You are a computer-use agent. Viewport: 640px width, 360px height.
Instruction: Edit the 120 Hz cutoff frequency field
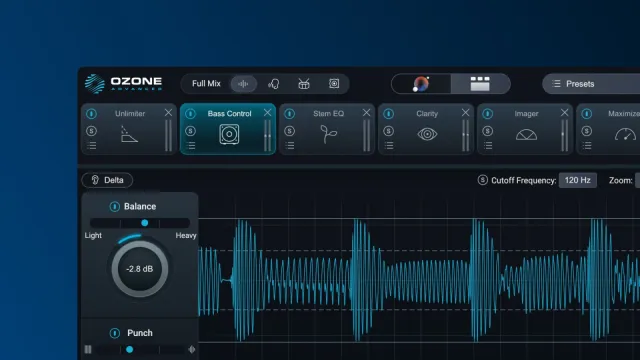[578, 180]
